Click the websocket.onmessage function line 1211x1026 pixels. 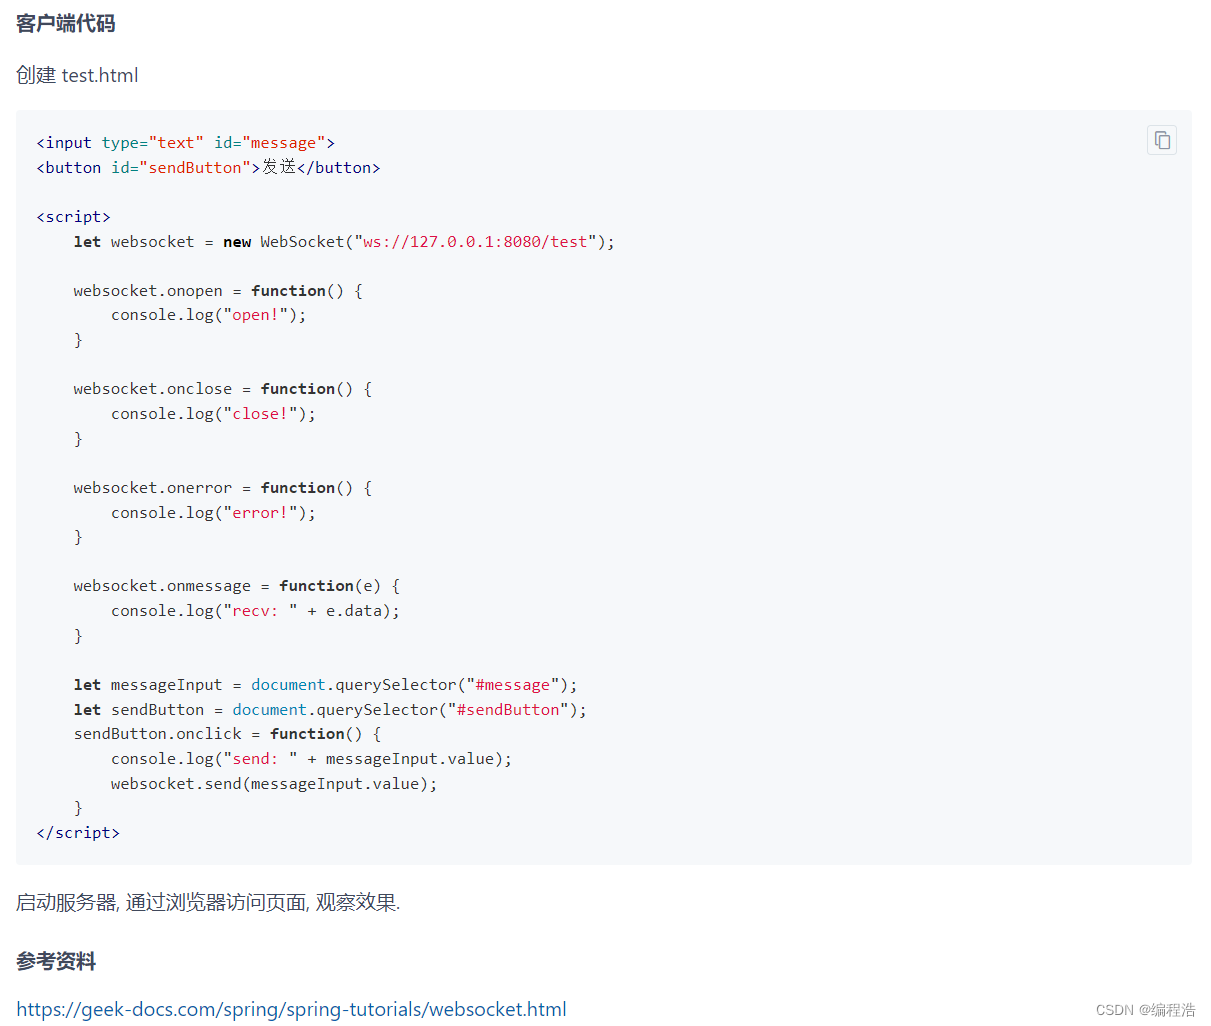(x=236, y=586)
